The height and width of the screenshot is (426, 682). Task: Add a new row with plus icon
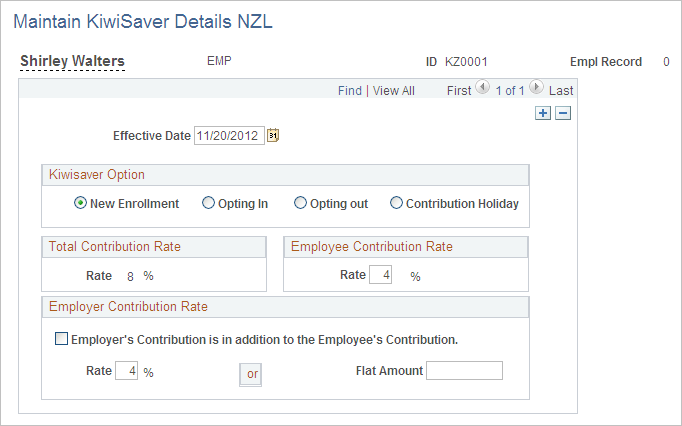point(543,114)
